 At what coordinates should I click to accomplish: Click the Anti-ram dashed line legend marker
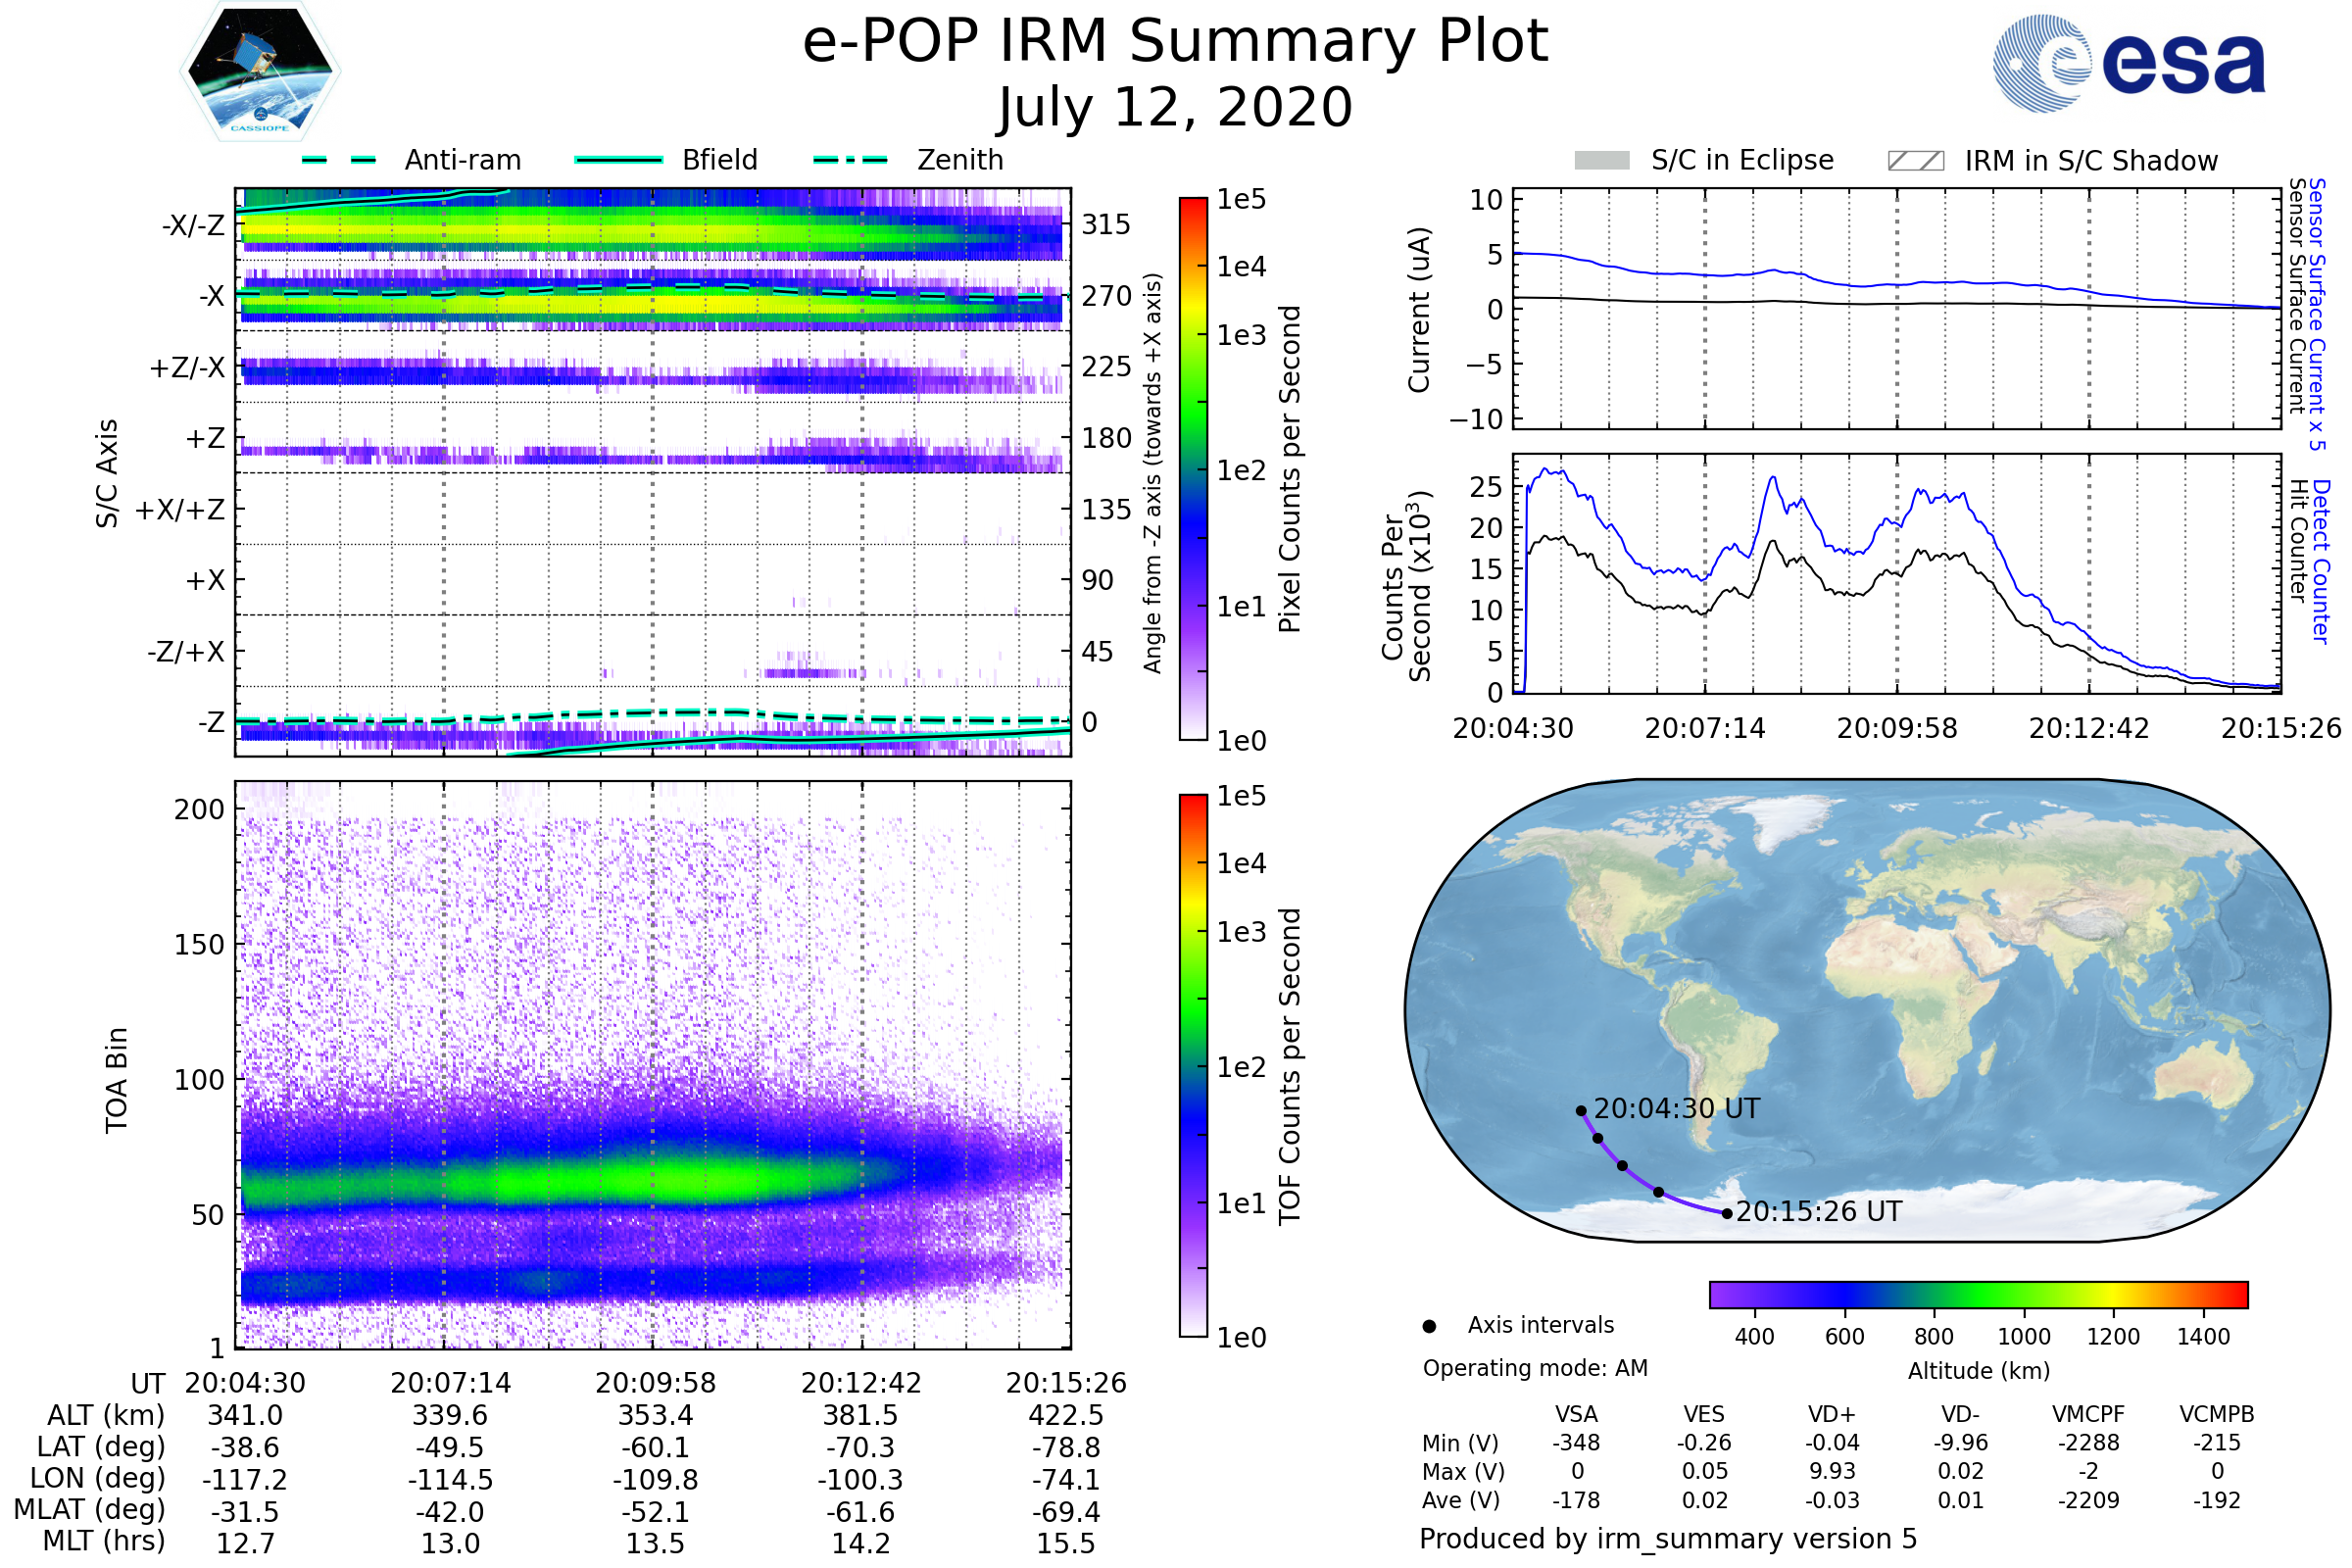[x=339, y=160]
